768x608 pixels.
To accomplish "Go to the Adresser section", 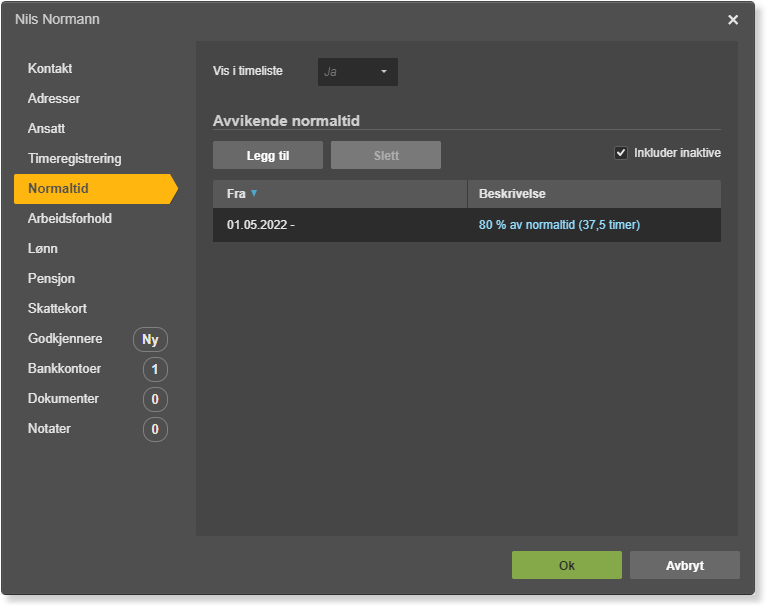I will coord(54,98).
